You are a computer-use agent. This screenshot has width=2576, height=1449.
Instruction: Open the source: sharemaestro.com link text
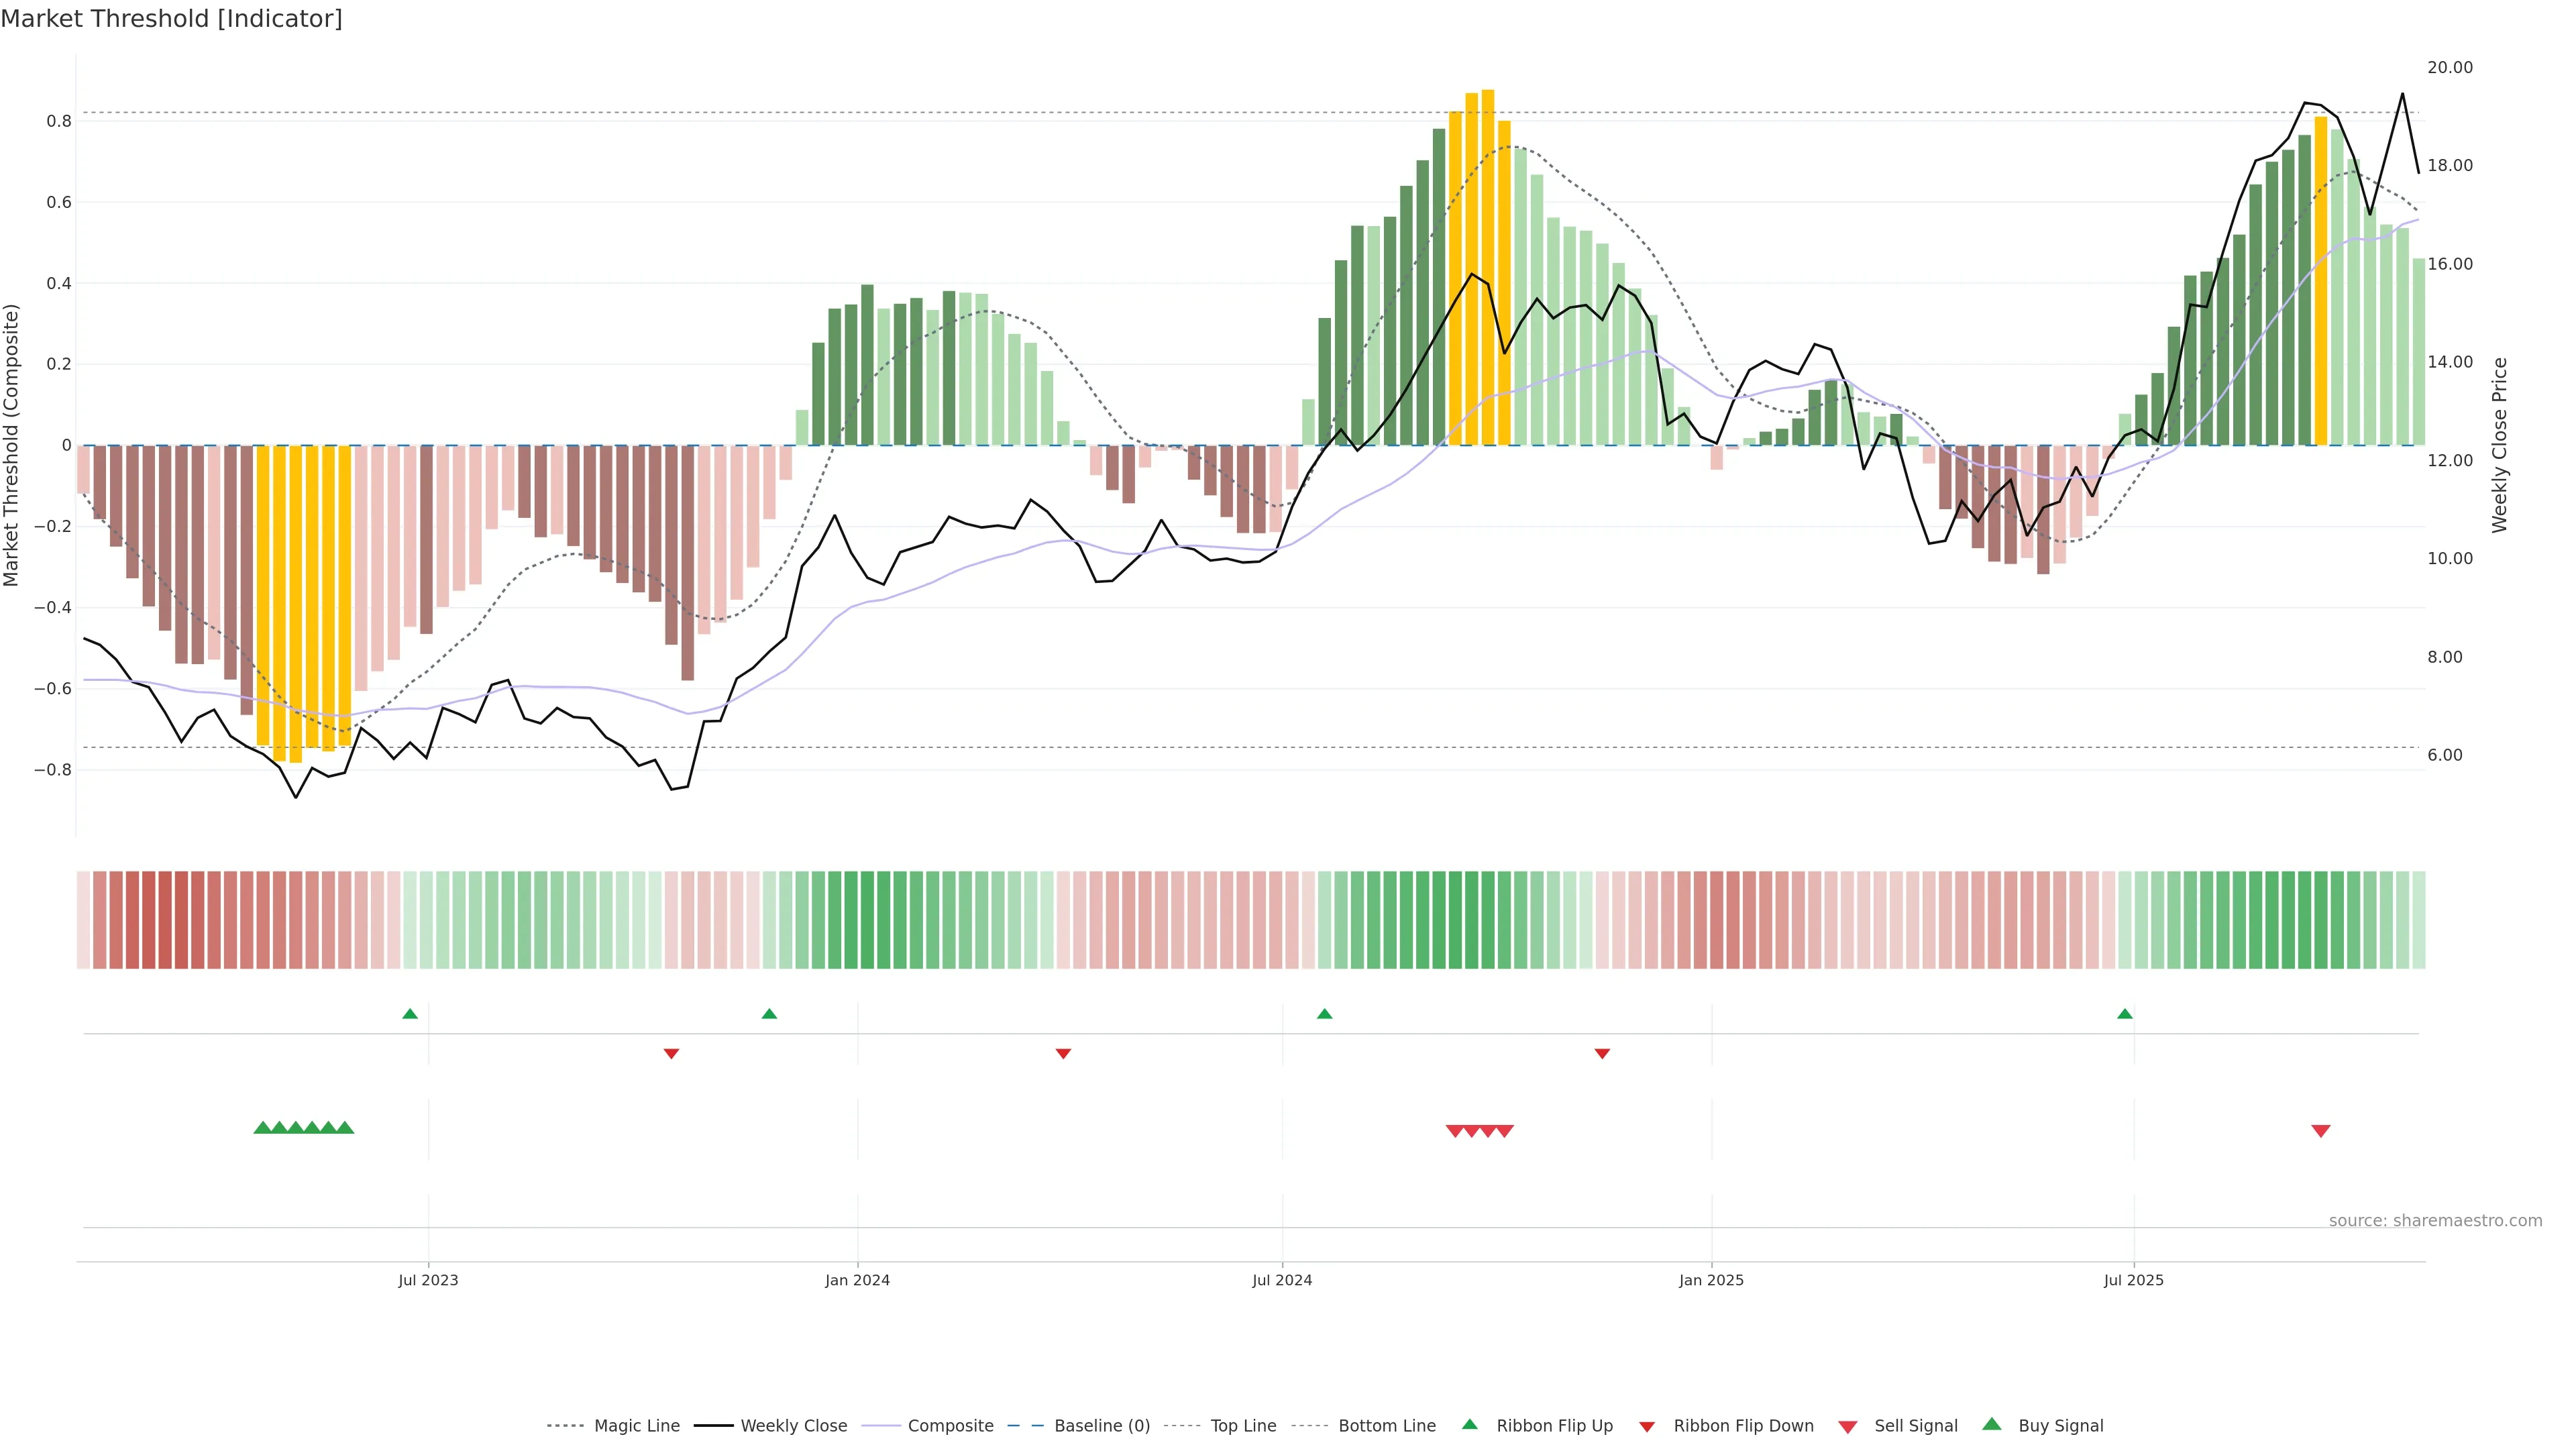2435,1220
